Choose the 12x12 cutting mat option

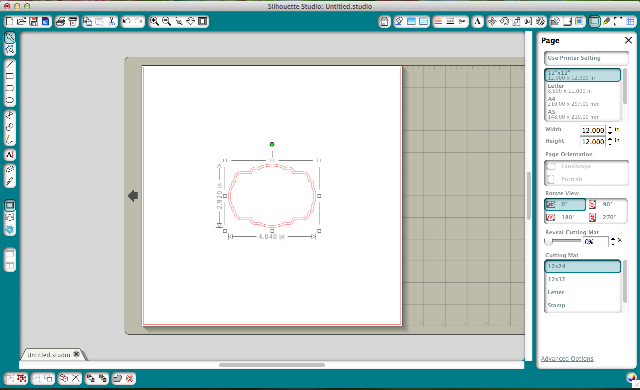coord(582,279)
